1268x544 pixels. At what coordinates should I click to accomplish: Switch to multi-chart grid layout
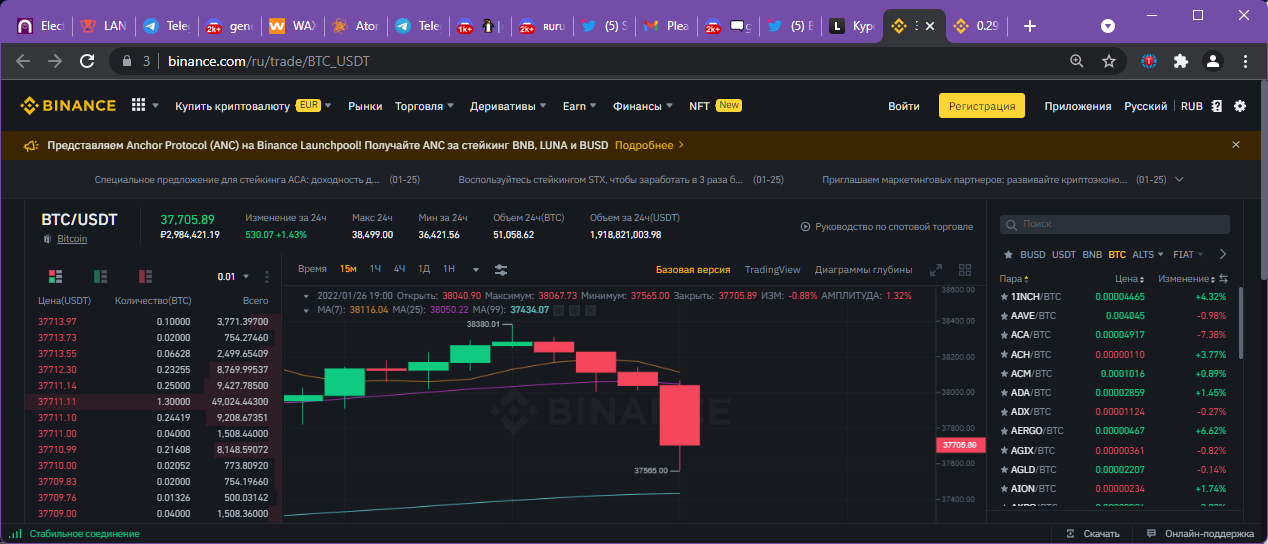pos(965,269)
